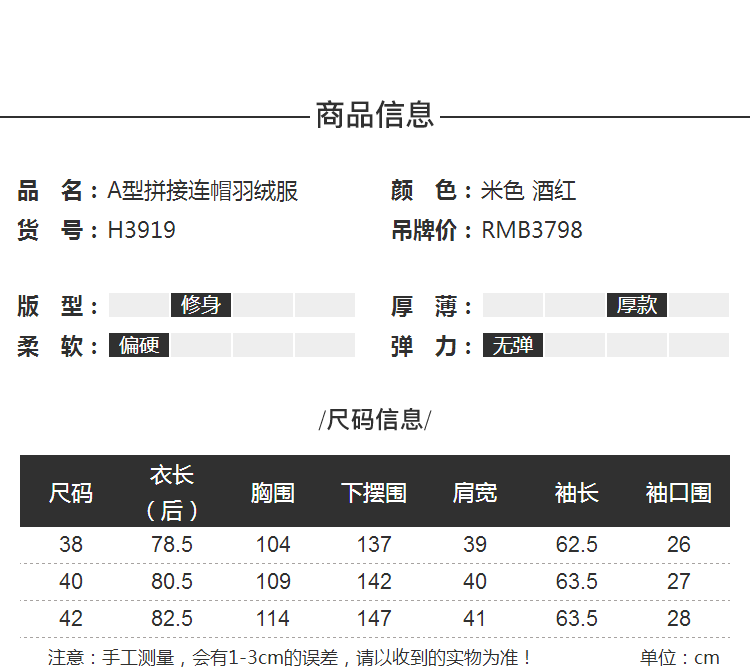
Task: Click the 袖口围 column header
Action: tap(679, 493)
